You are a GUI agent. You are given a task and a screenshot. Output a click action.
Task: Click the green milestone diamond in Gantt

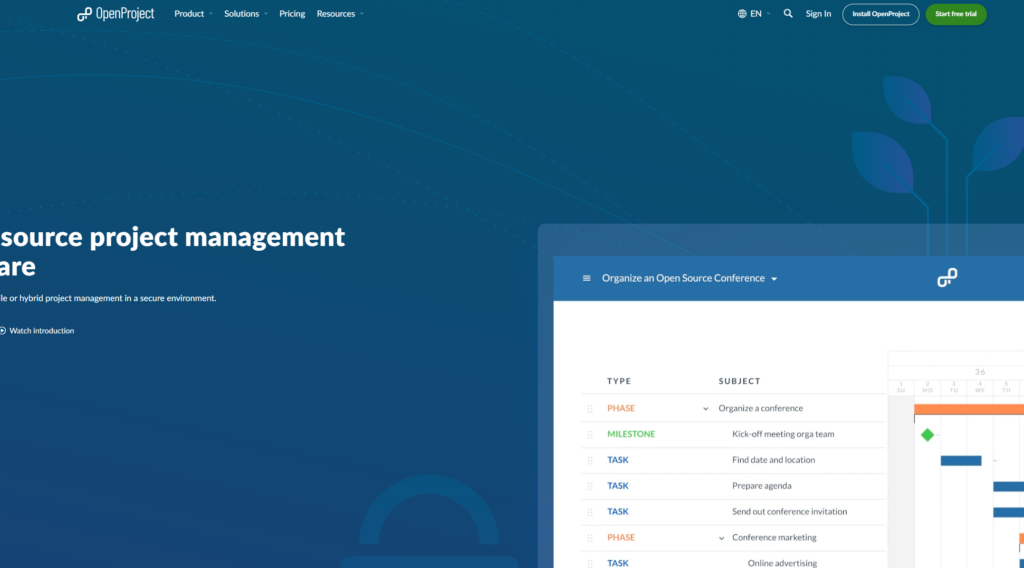927,434
